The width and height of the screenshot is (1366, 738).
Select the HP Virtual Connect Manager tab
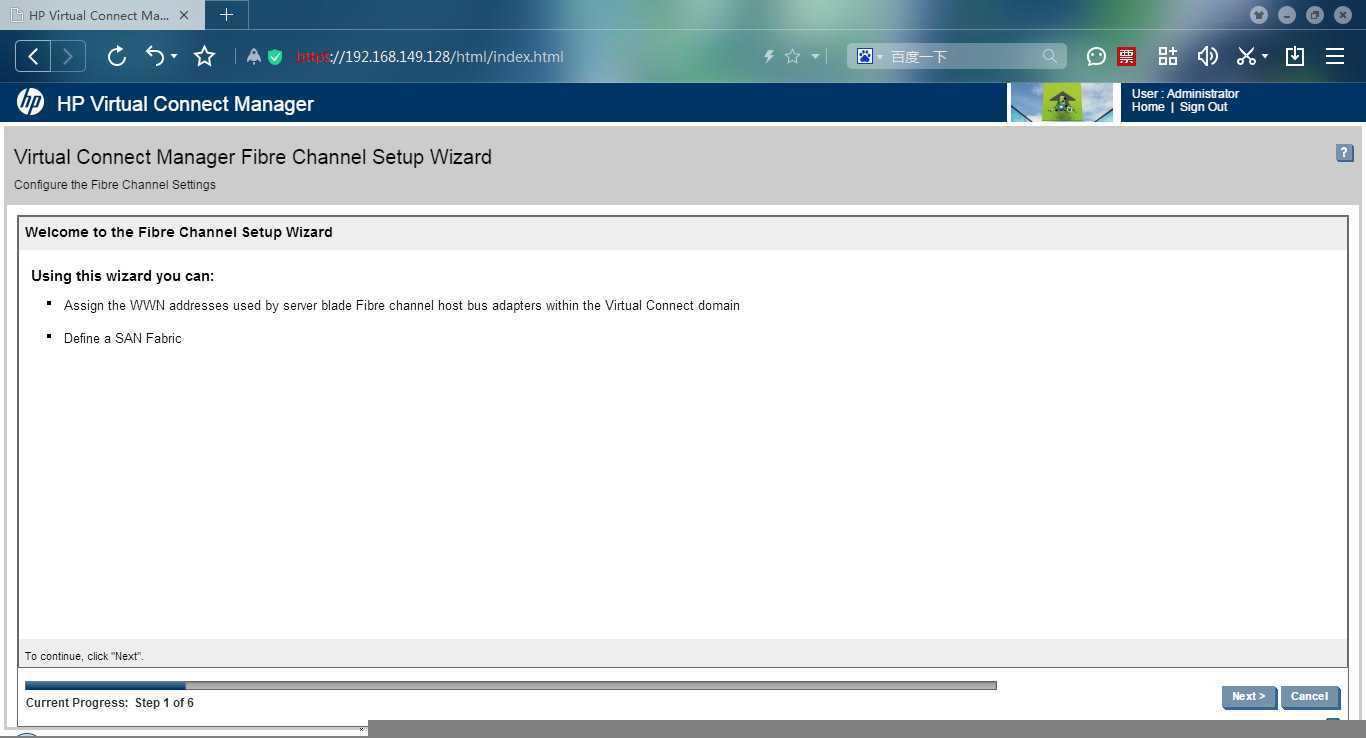(100, 15)
